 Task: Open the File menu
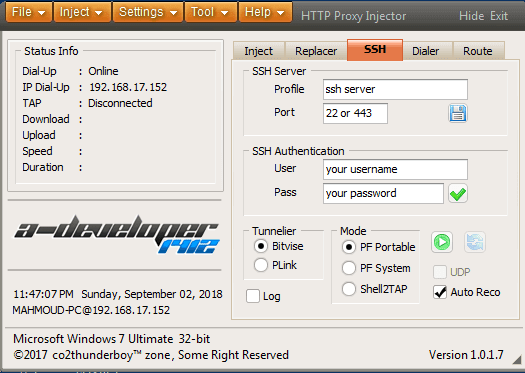pyautogui.click(x=29, y=12)
